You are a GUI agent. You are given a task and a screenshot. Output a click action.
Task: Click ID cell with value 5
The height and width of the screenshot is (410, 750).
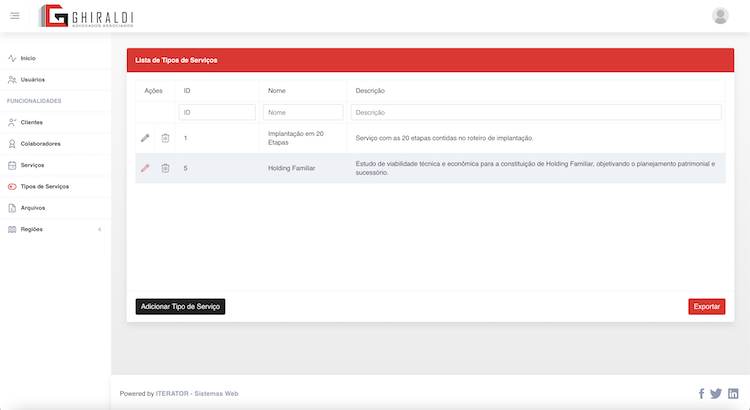(217, 168)
